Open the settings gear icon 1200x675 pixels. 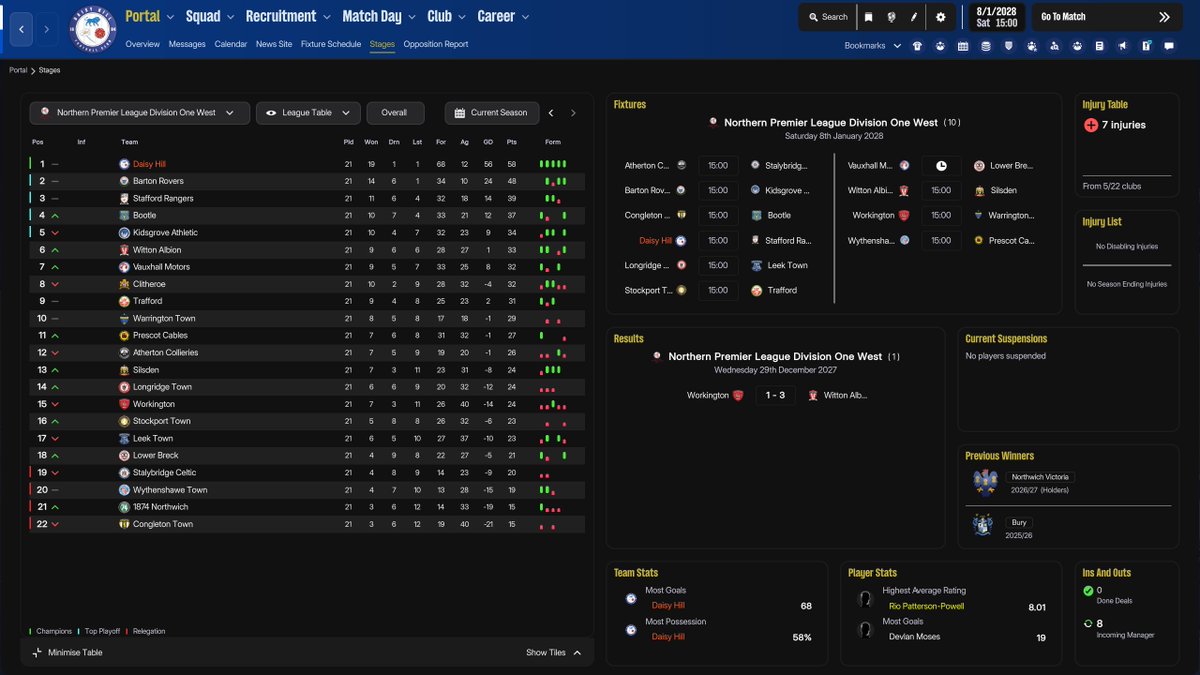(x=940, y=17)
